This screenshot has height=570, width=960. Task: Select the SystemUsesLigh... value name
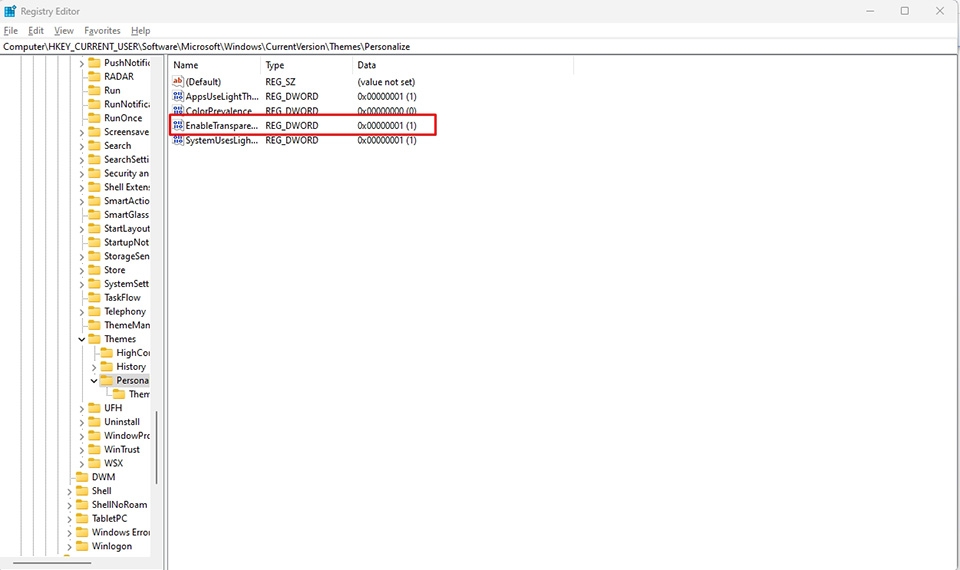[222, 140]
